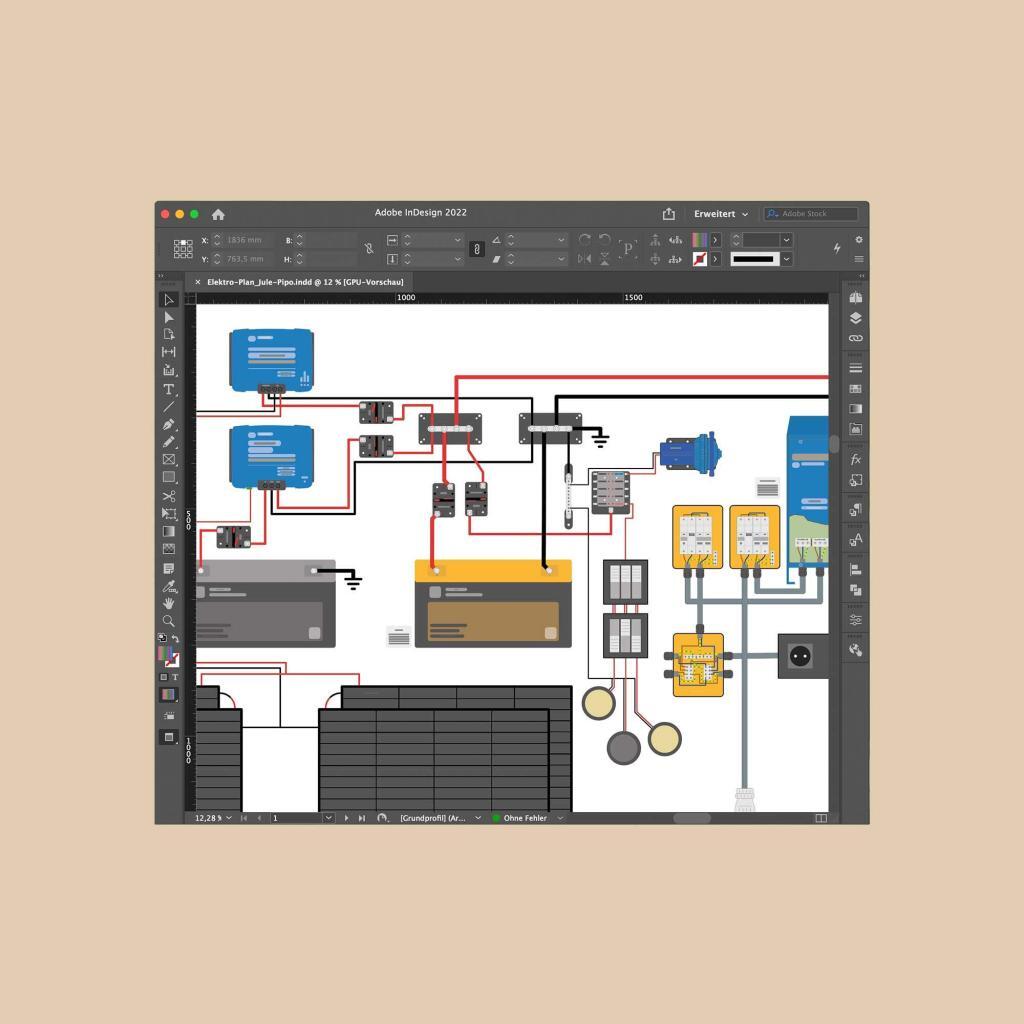This screenshot has width=1024, height=1024.
Task: Open the Pages panel
Action: [854, 298]
